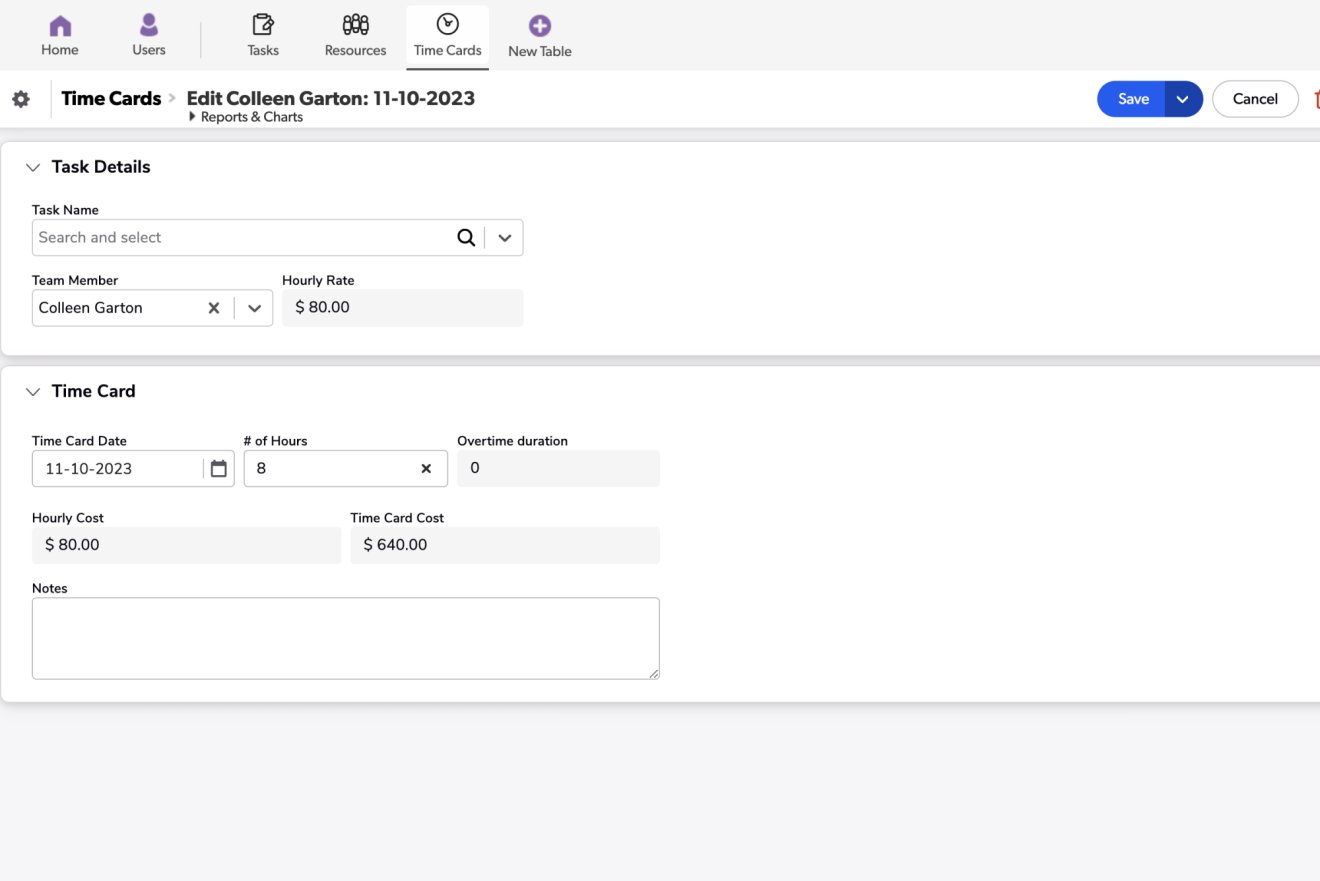Collapse the Time Card section
Screen dimensions: 1320x881
[x=33, y=392]
